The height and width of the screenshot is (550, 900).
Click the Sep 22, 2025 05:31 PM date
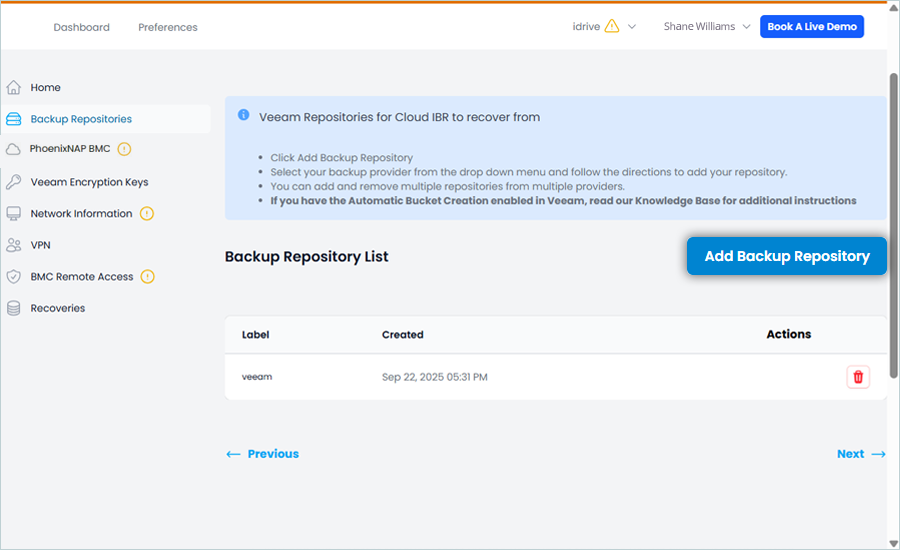(435, 377)
